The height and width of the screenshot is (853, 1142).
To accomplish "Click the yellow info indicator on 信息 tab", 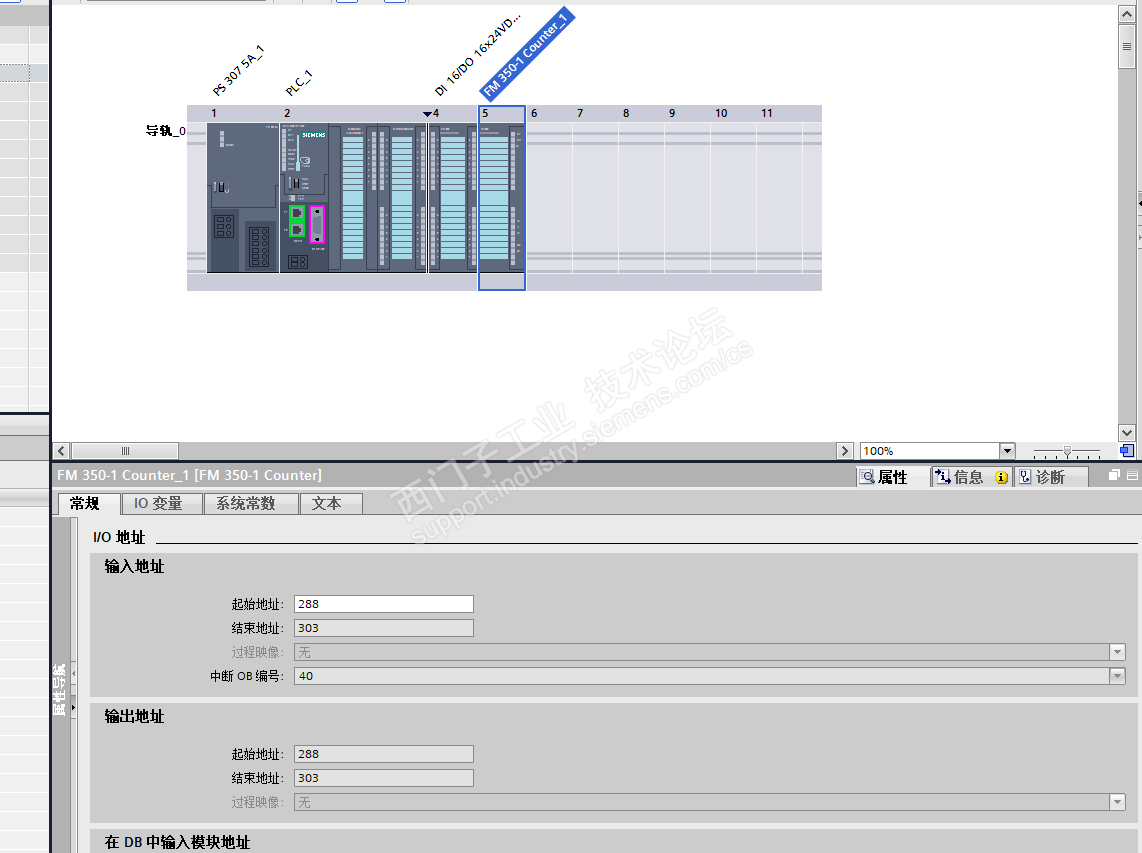I will pyautogui.click(x=1001, y=477).
